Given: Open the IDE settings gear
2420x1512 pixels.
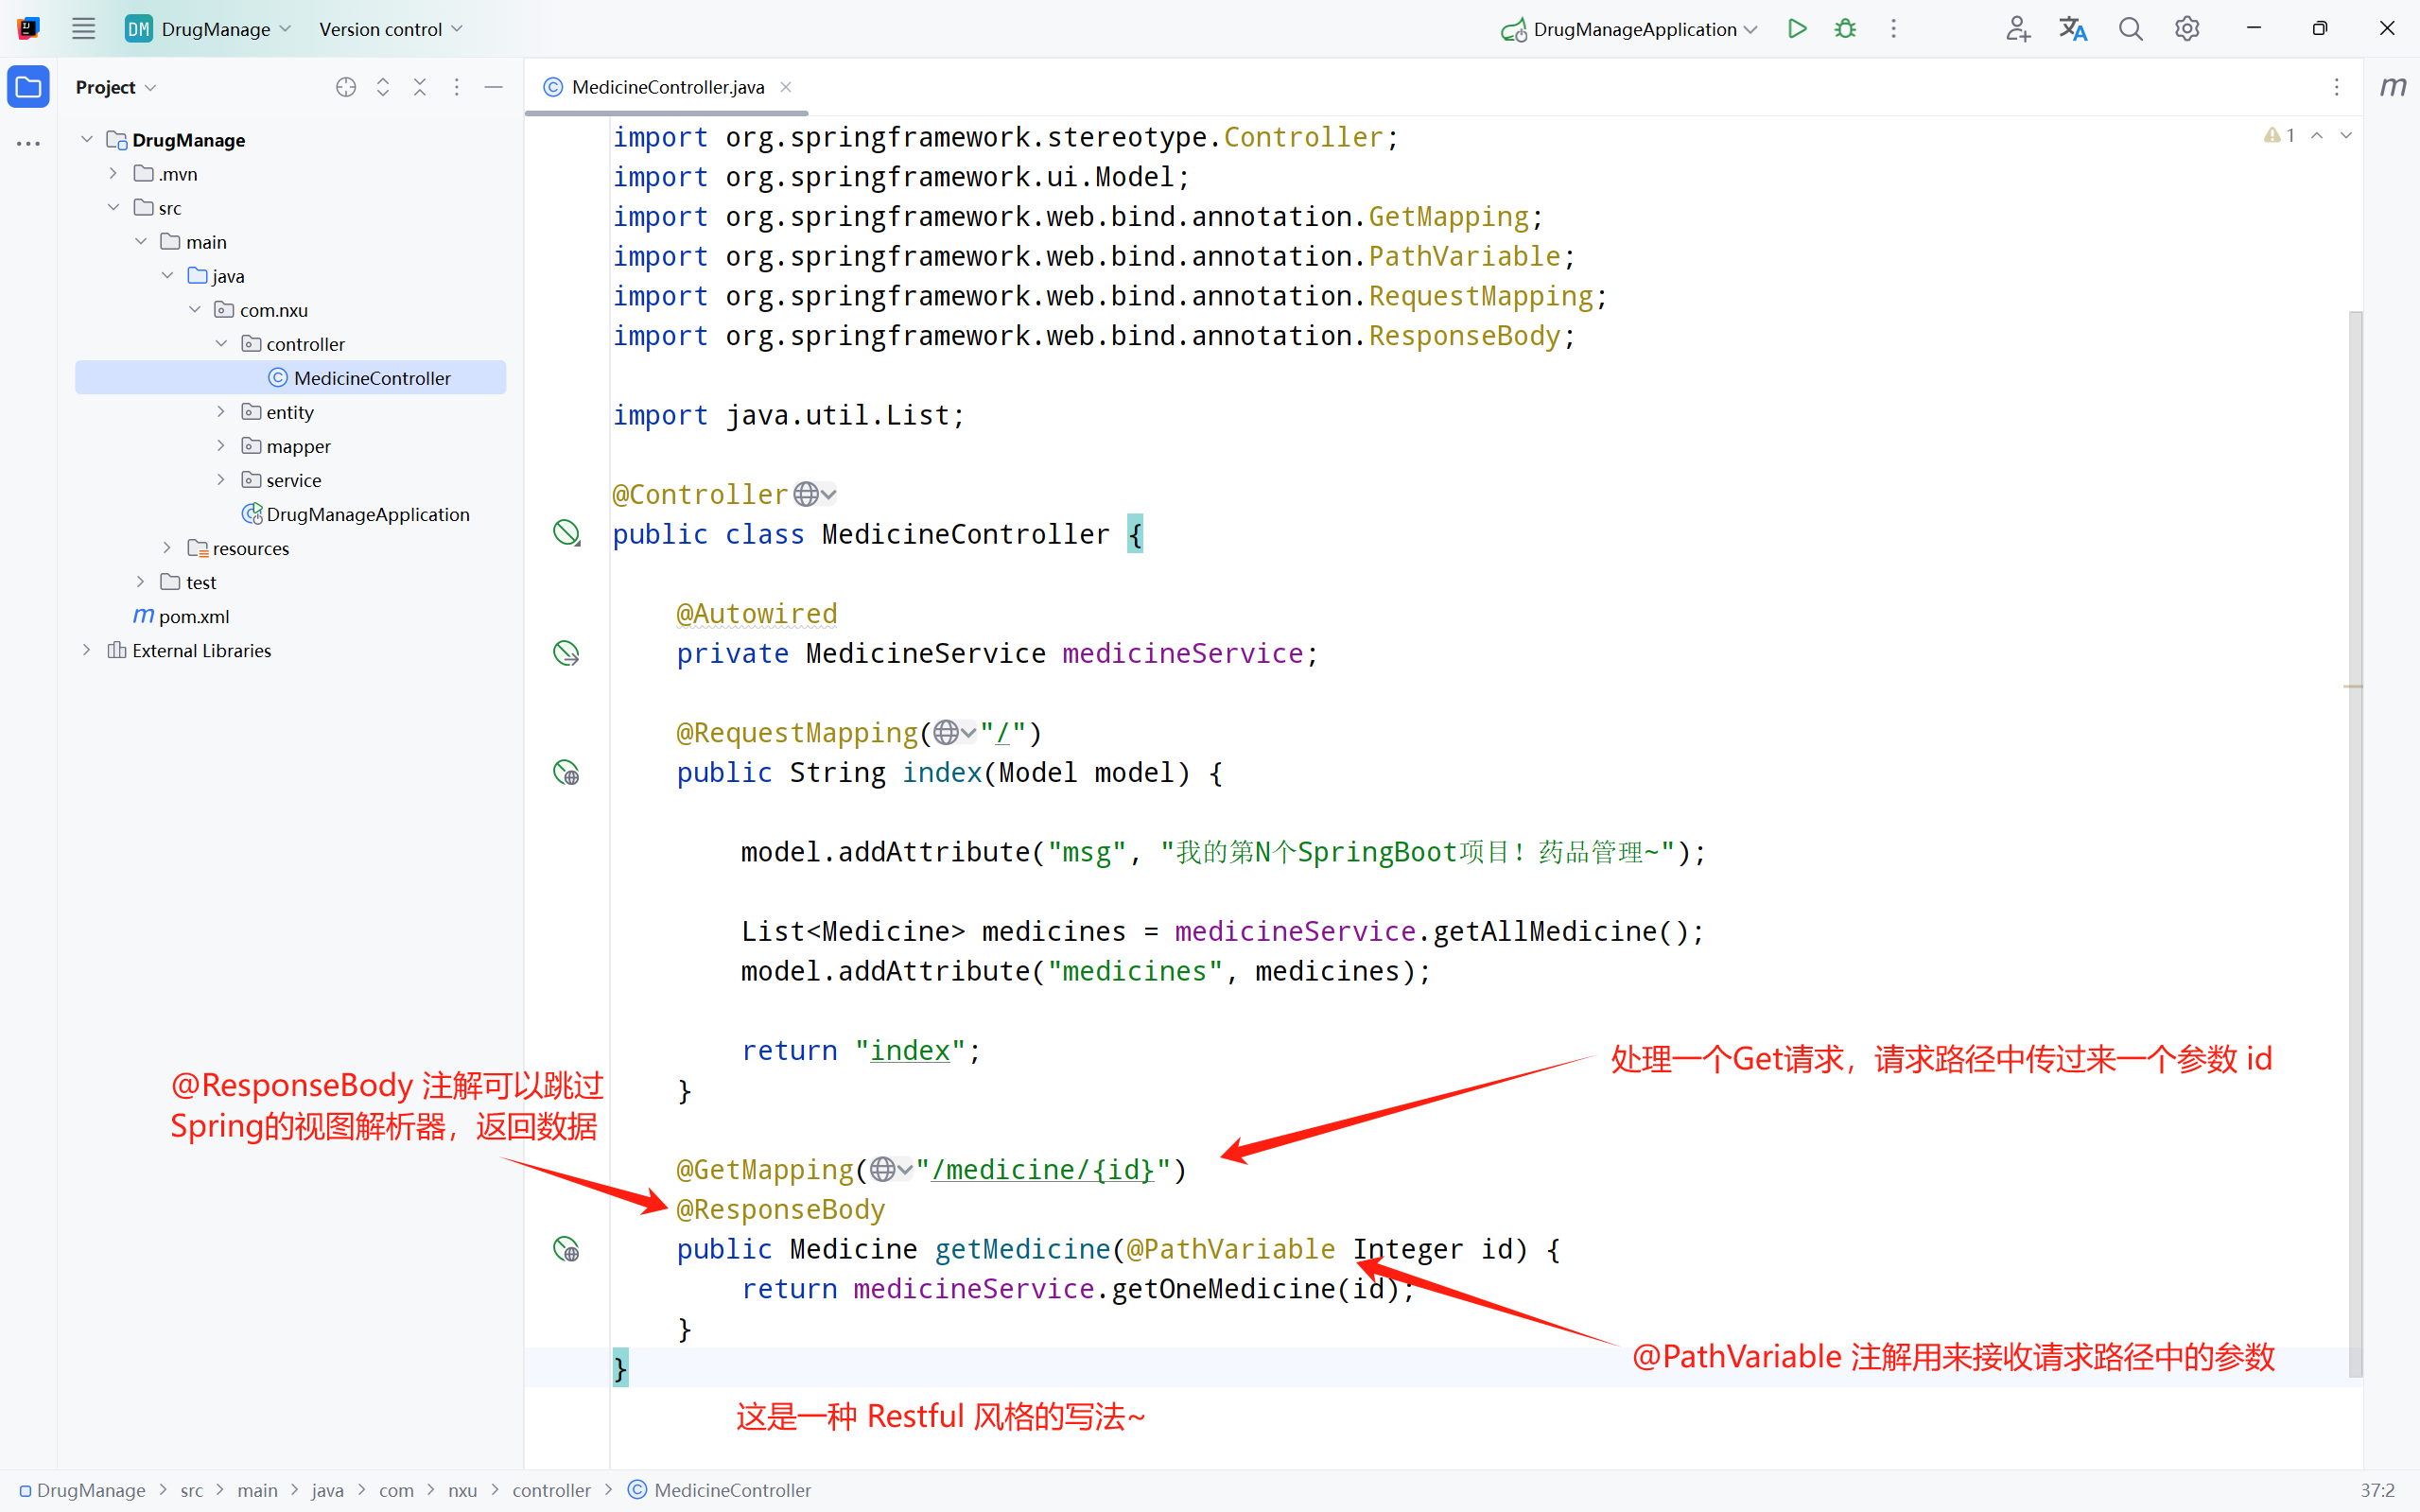Looking at the screenshot, I should click(x=2187, y=29).
